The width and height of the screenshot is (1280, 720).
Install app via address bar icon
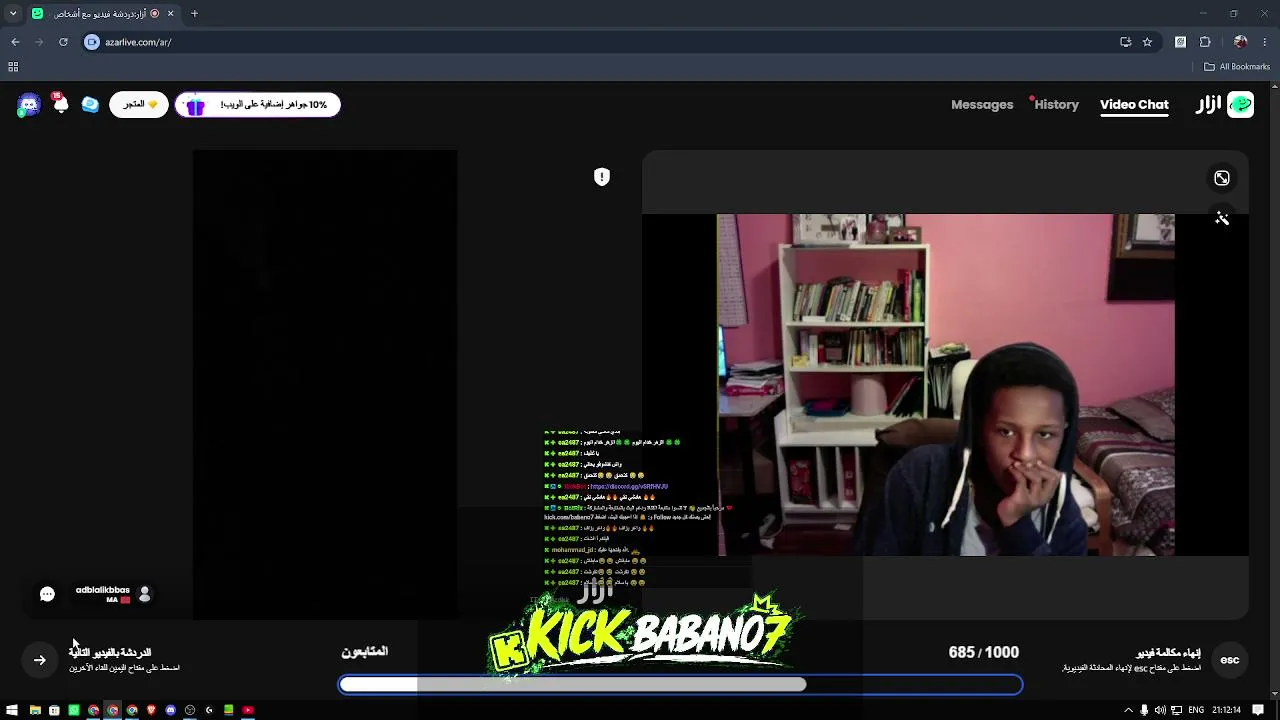click(1125, 42)
